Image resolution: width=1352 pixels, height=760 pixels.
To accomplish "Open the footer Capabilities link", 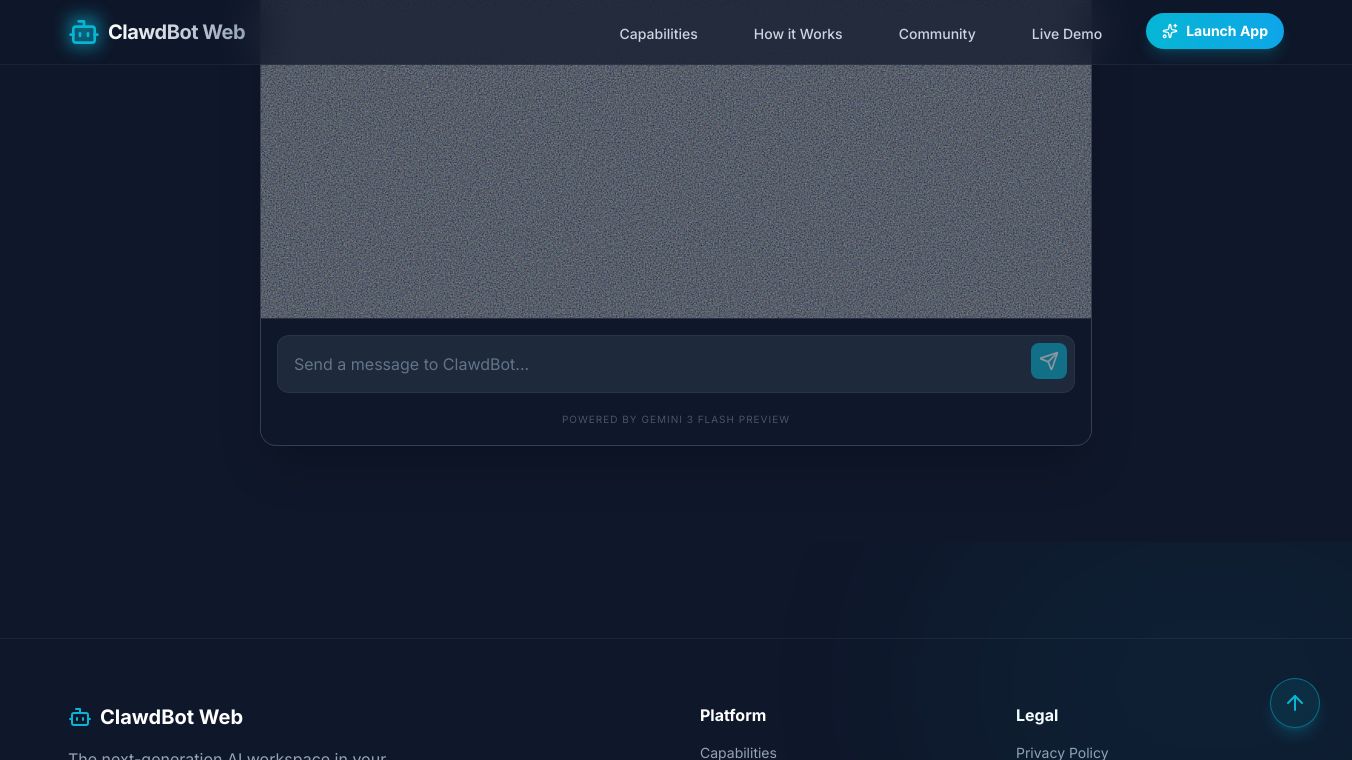I will click(738, 752).
